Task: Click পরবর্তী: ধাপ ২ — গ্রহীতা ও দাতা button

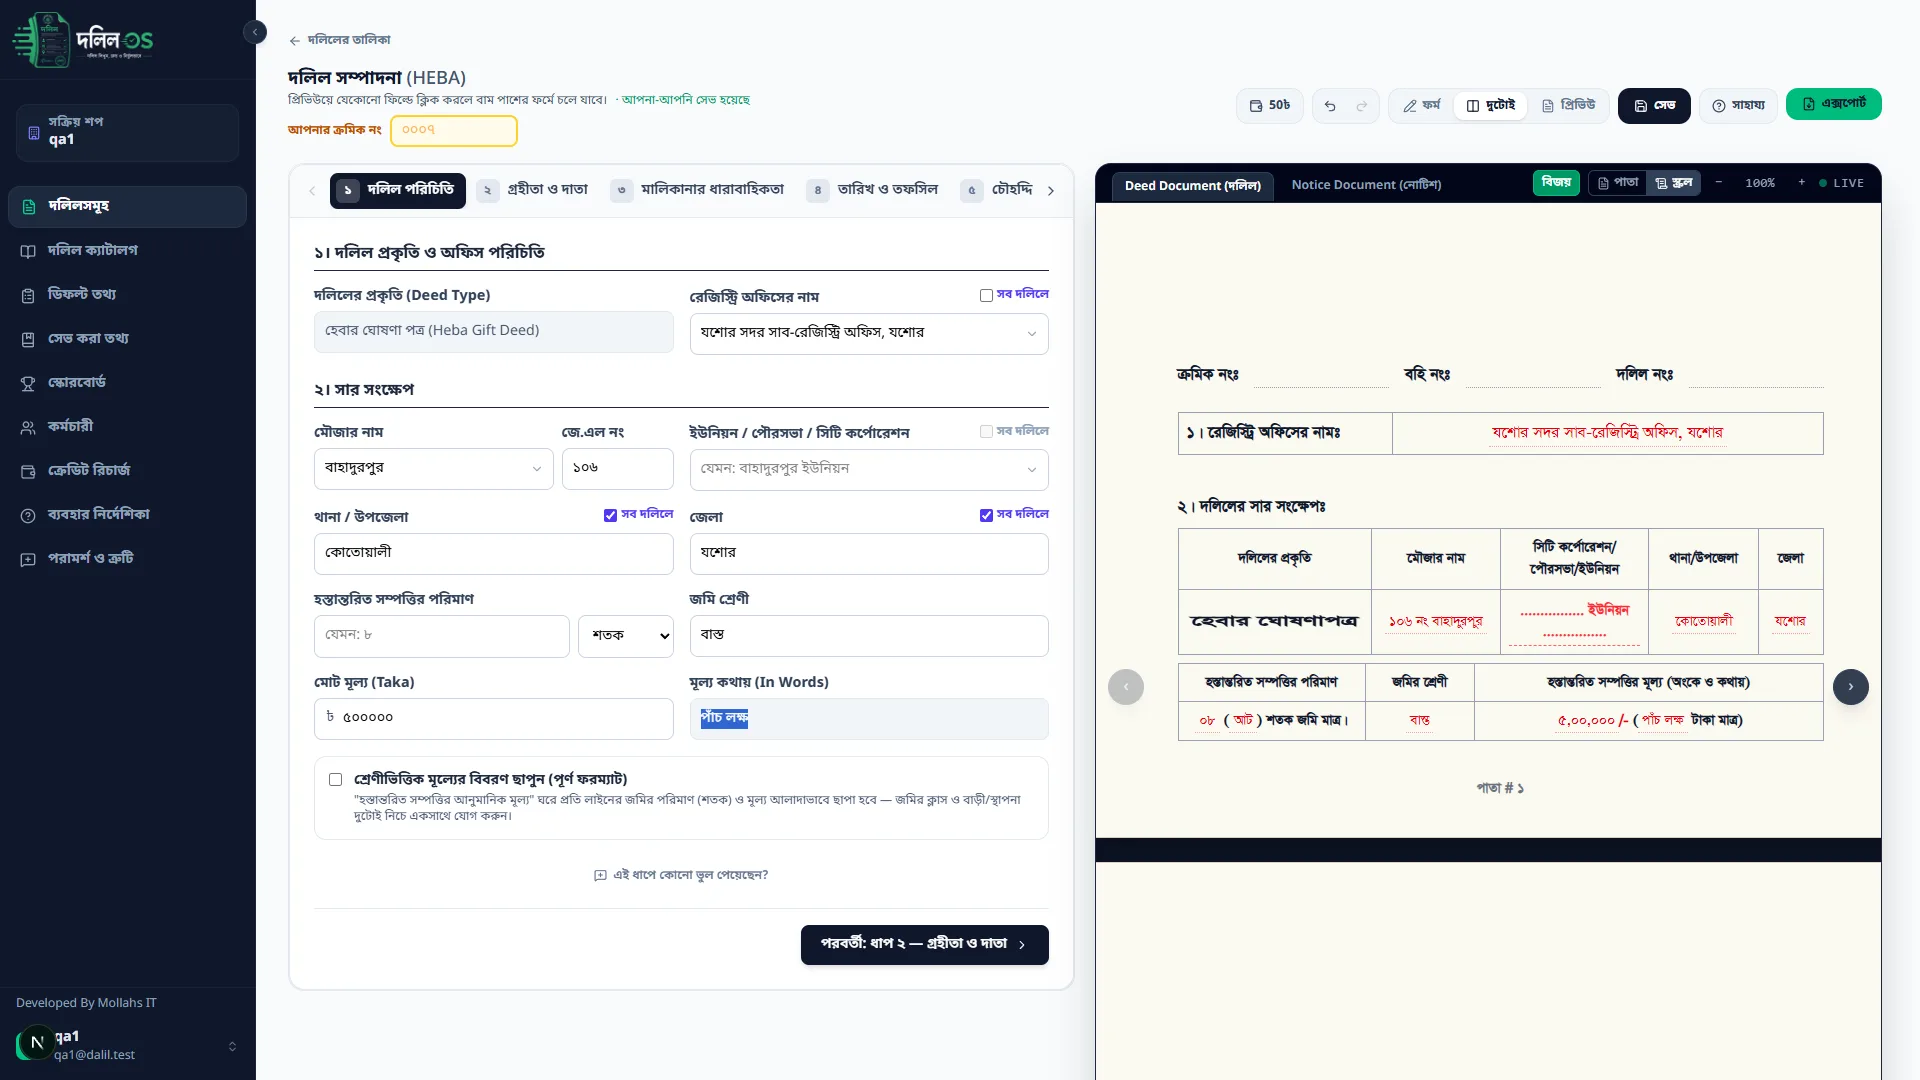Action: [924, 945]
